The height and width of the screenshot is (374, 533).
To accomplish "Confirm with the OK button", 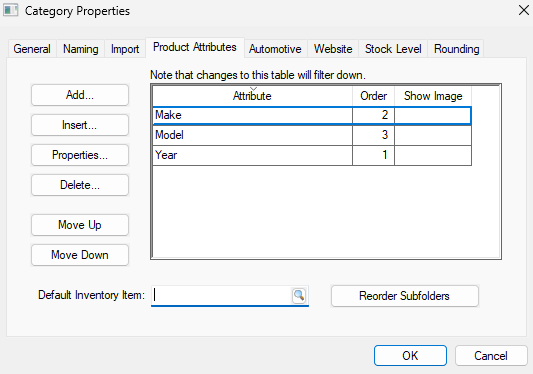I will (x=410, y=356).
